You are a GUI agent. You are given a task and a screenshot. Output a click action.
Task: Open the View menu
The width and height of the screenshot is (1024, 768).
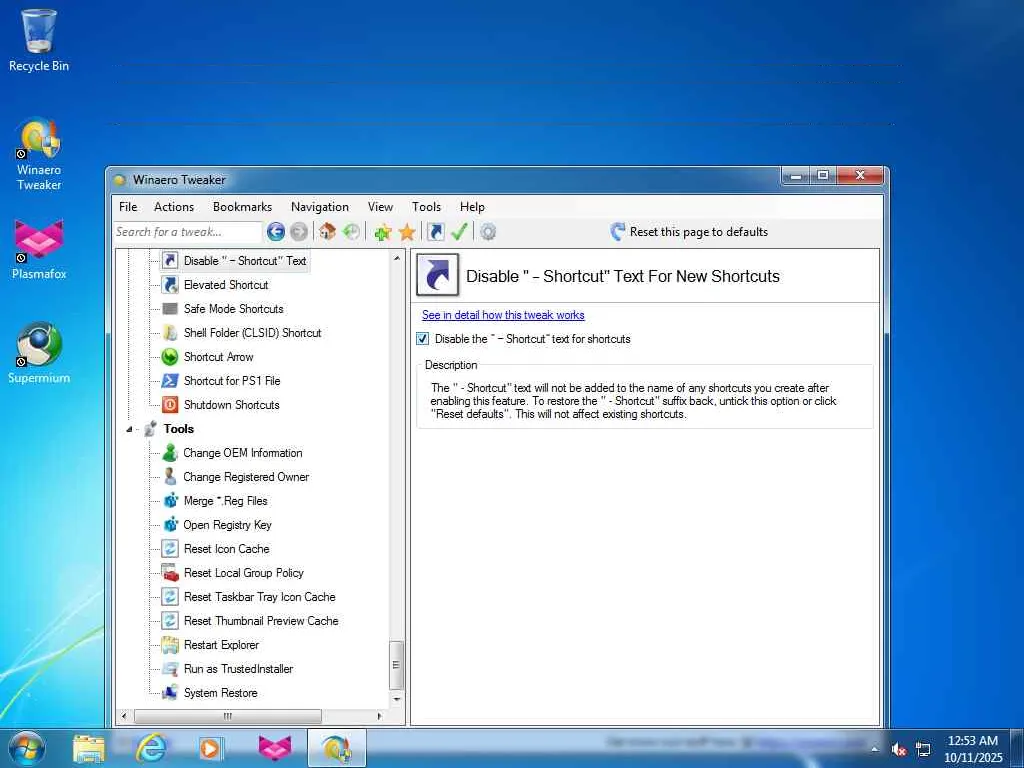pyautogui.click(x=380, y=207)
